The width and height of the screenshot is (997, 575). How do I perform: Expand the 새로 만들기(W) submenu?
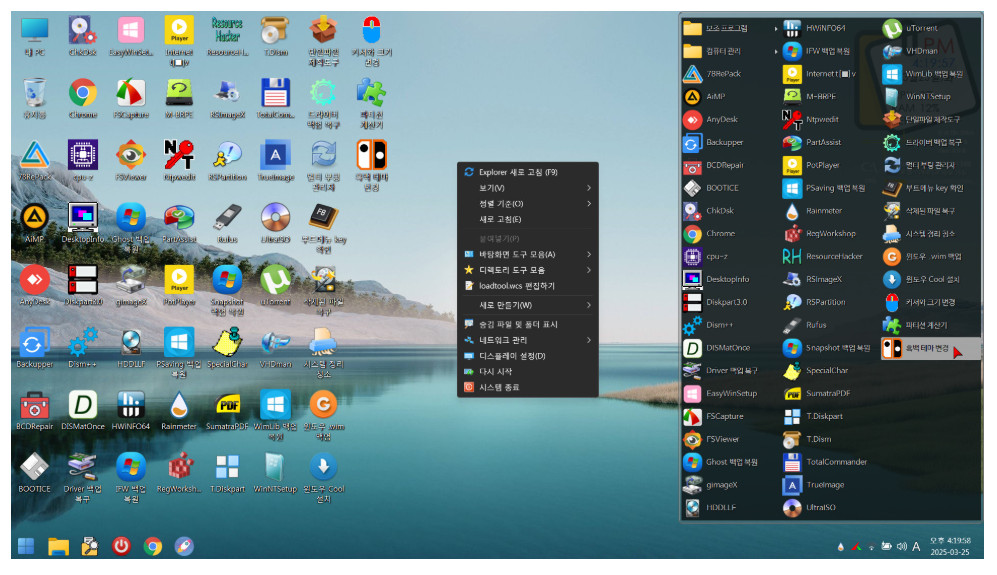coord(527,305)
